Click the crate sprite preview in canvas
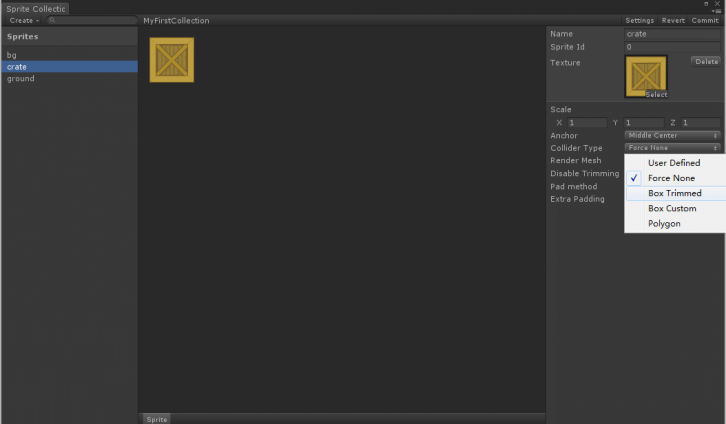726x424 pixels. tap(172, 60)
